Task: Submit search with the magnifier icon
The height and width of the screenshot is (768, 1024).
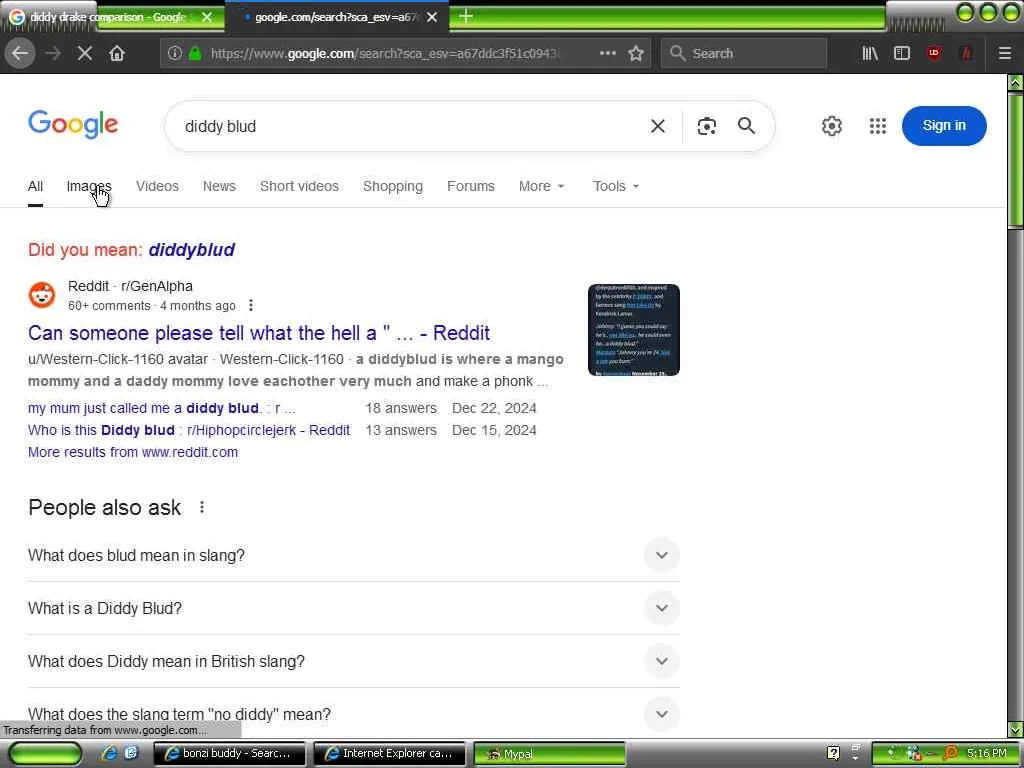Action: 746,126
